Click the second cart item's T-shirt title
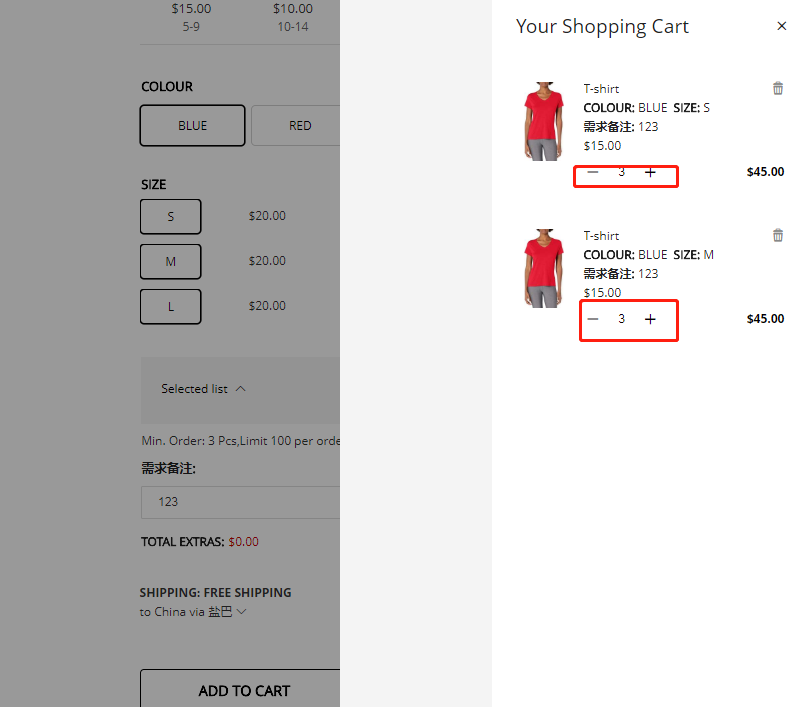 point(601,236)
